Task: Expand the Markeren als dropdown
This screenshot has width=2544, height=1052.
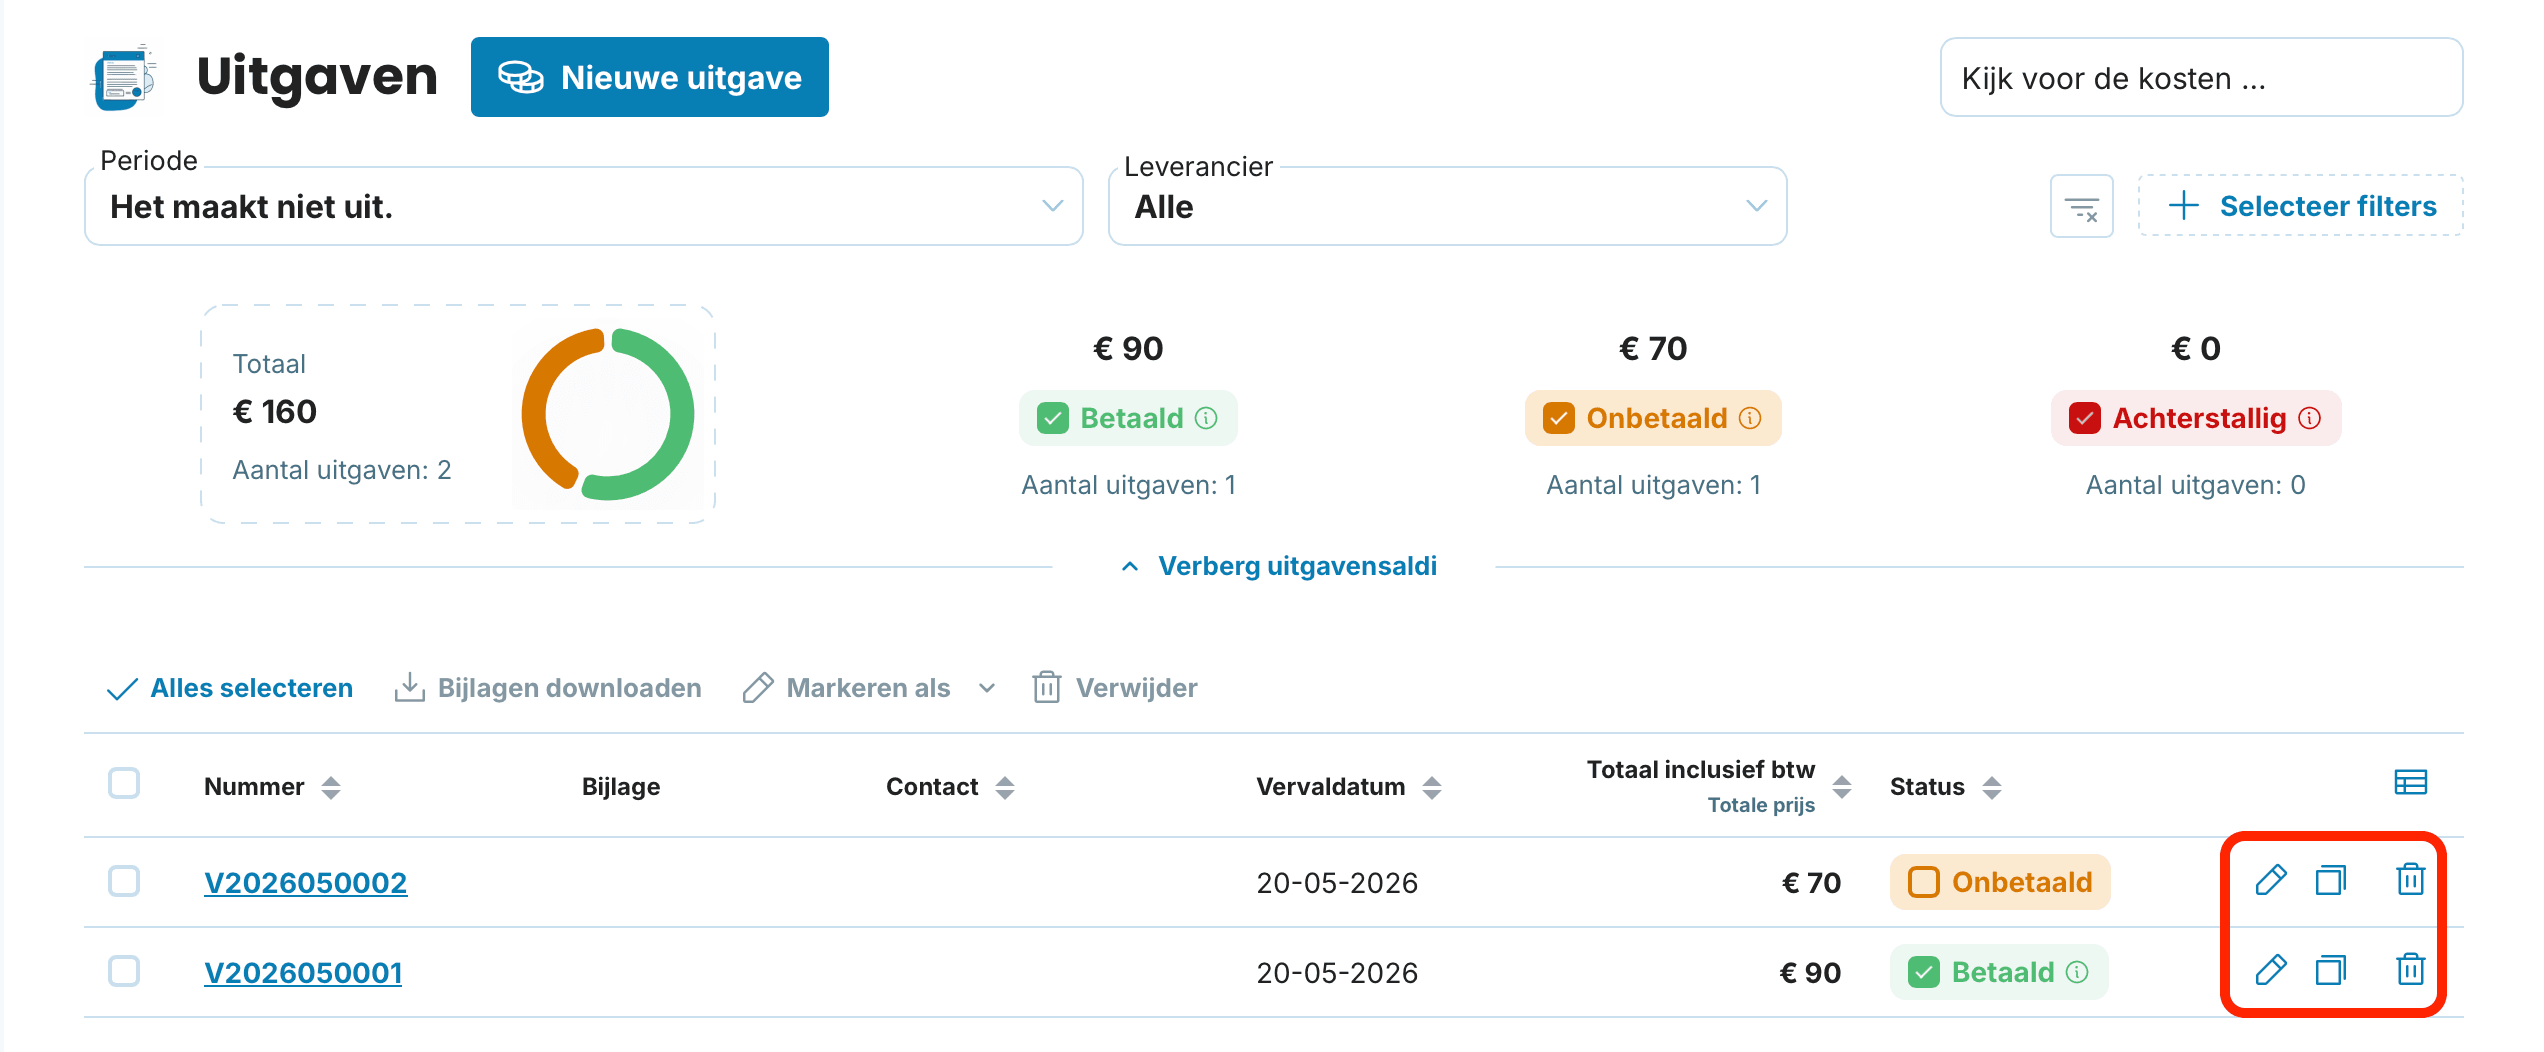Action: pyautogui.click(x=870, y=688)
